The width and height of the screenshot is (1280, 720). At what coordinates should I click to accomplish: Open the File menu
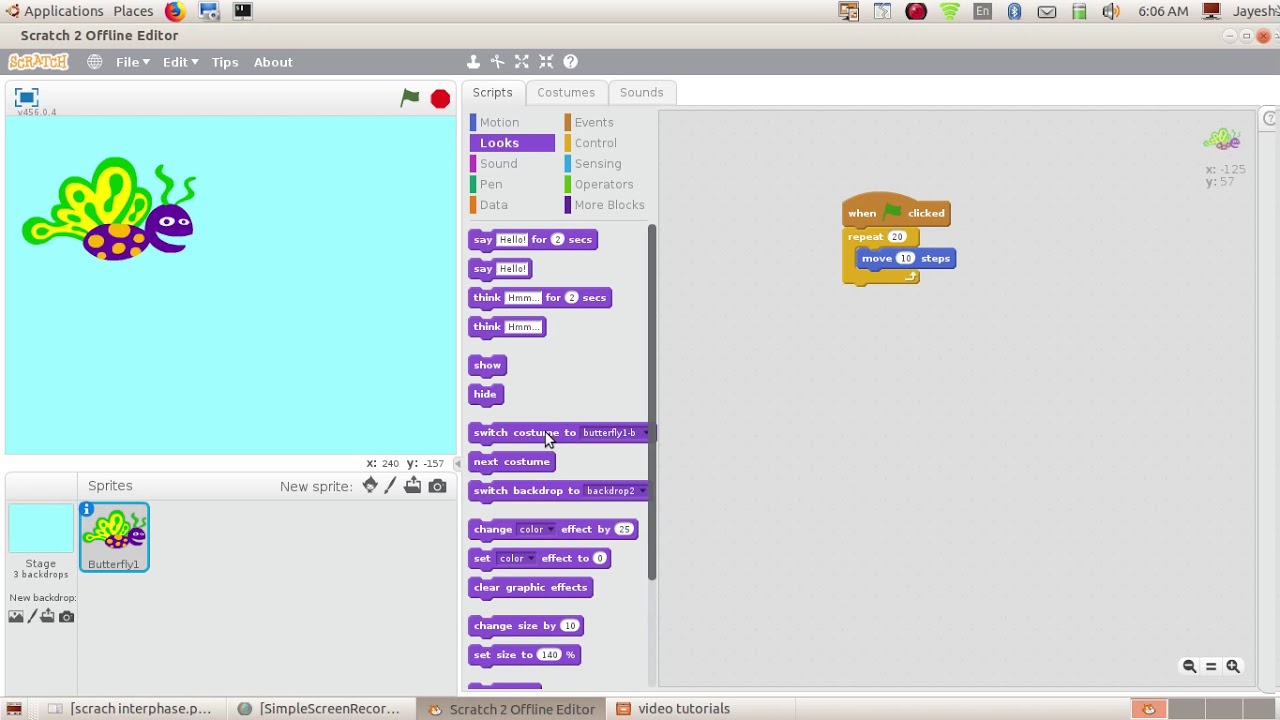click(132, 62)
